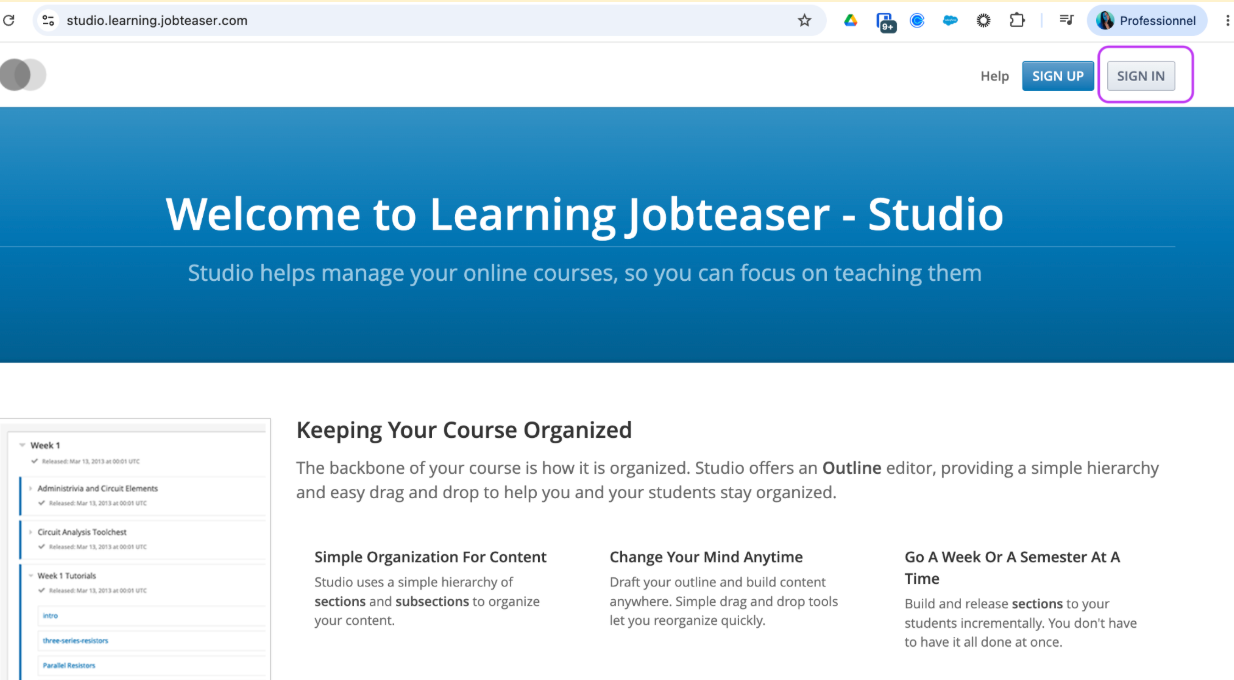Open the Salesforce cloud extension icon

(x=950, y=20)
